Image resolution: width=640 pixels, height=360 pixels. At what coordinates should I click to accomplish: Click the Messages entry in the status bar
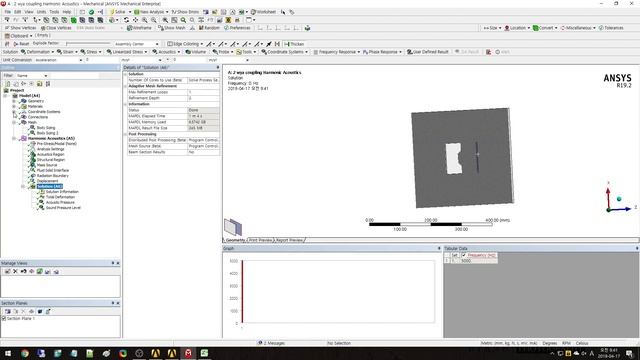point(271,343)
